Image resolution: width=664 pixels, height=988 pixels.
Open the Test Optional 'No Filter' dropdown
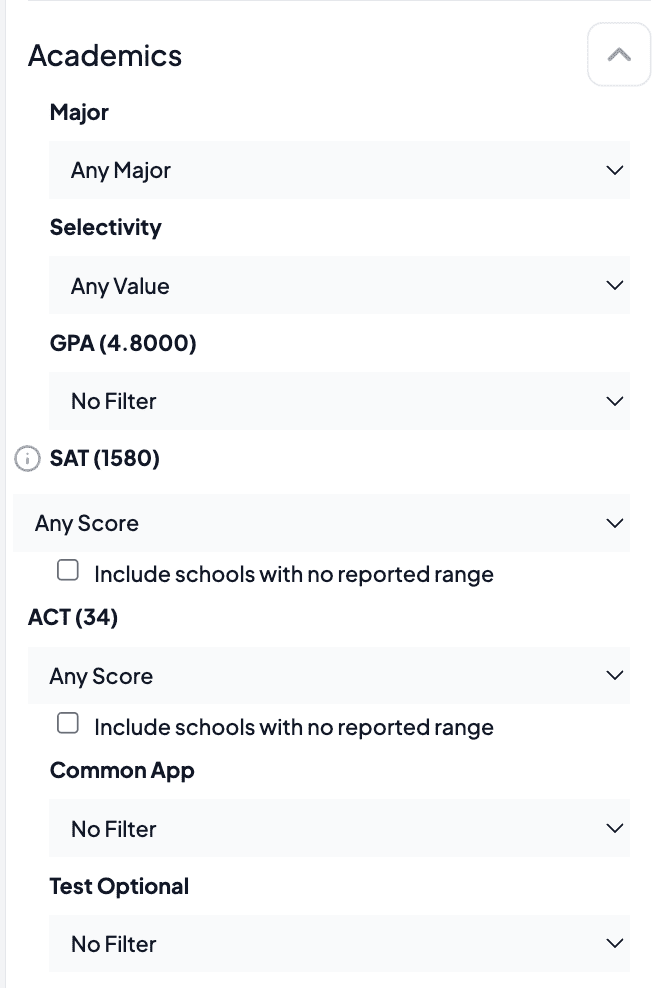pyautogui.click(x=340, y=943)
